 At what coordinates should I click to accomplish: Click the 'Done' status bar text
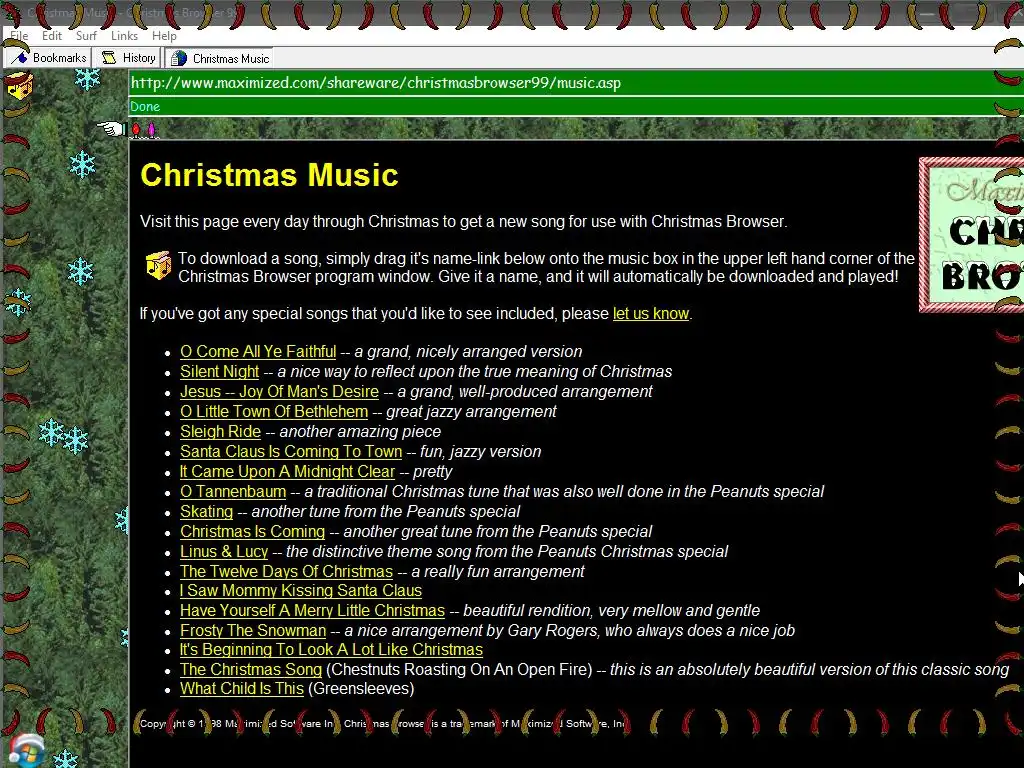coord(145,106)
